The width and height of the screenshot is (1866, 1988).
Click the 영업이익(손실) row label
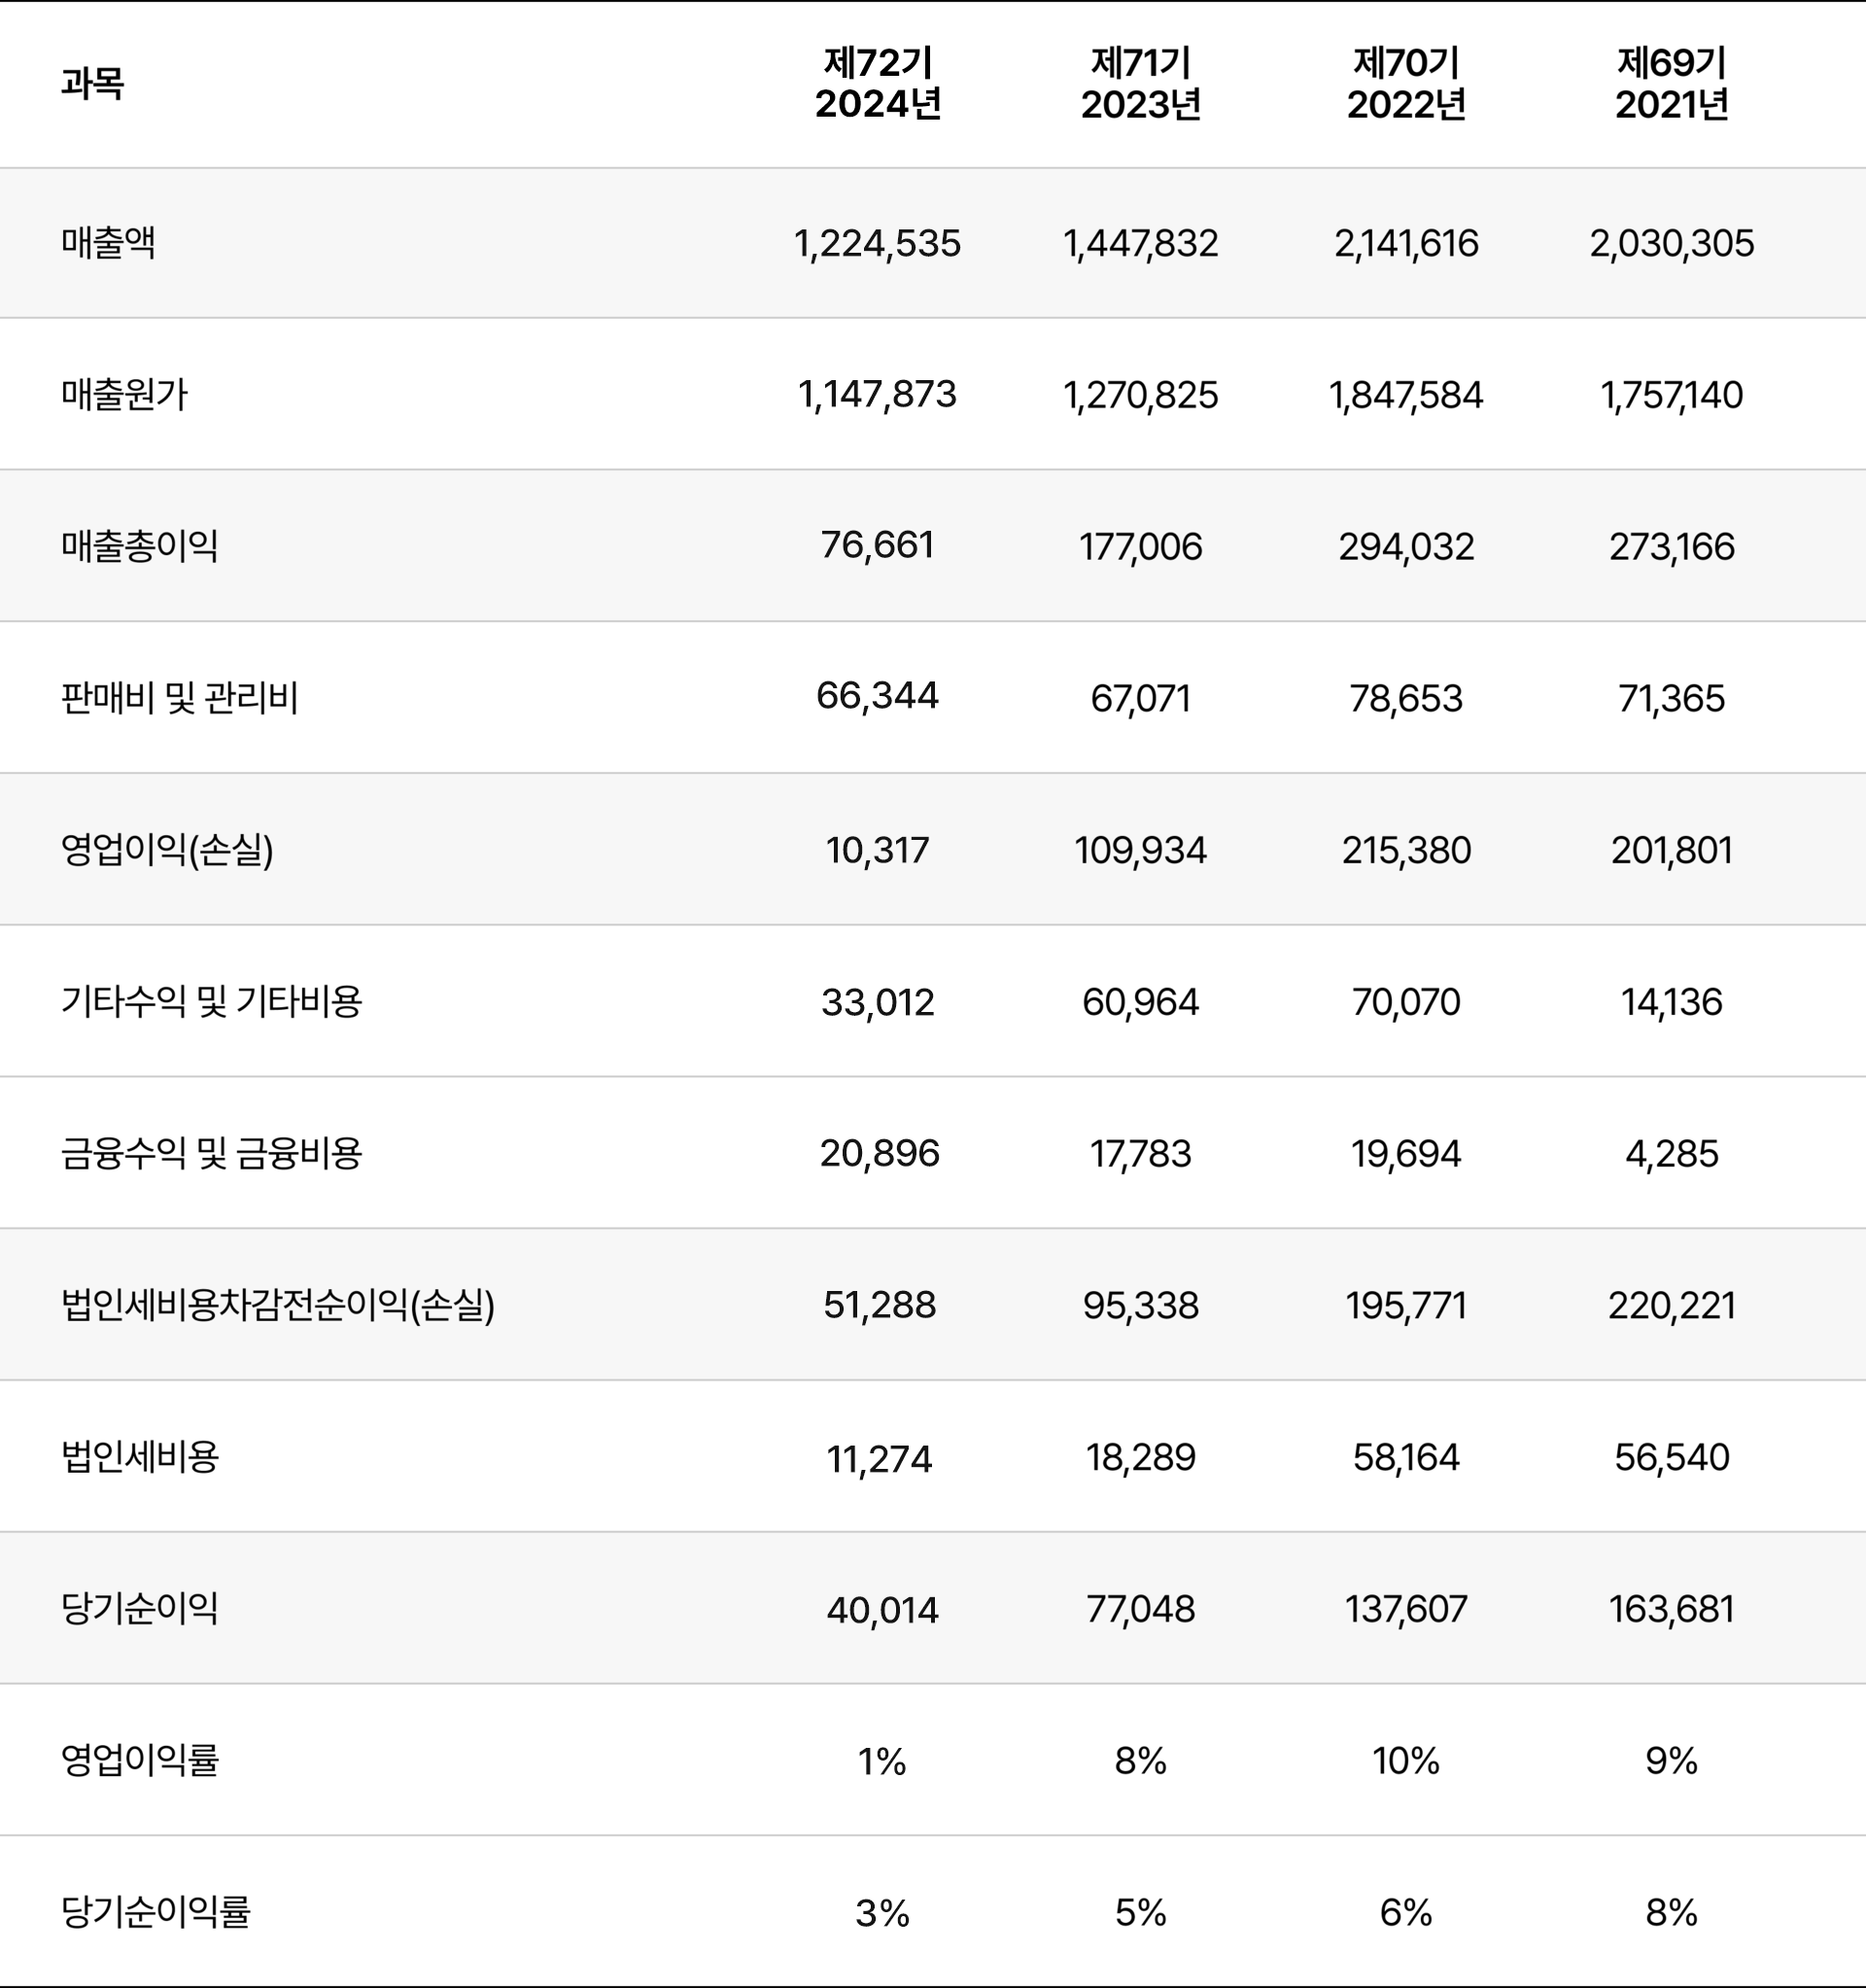point(167,850)
